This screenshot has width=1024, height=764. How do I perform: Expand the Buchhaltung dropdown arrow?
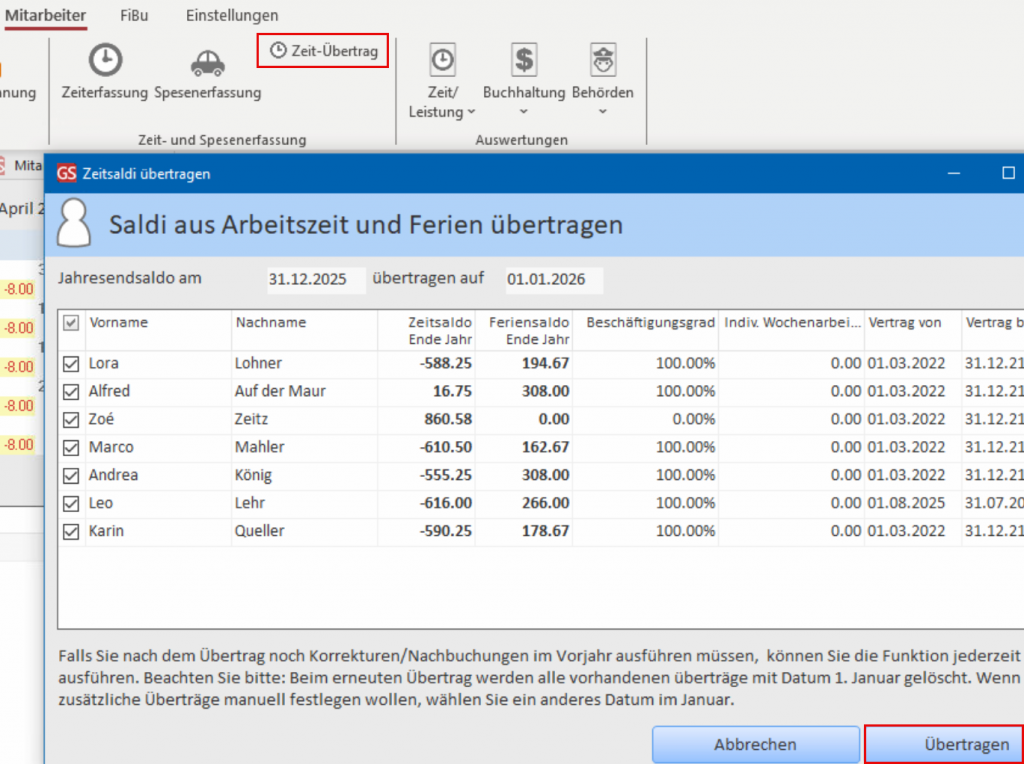point(524,112)
